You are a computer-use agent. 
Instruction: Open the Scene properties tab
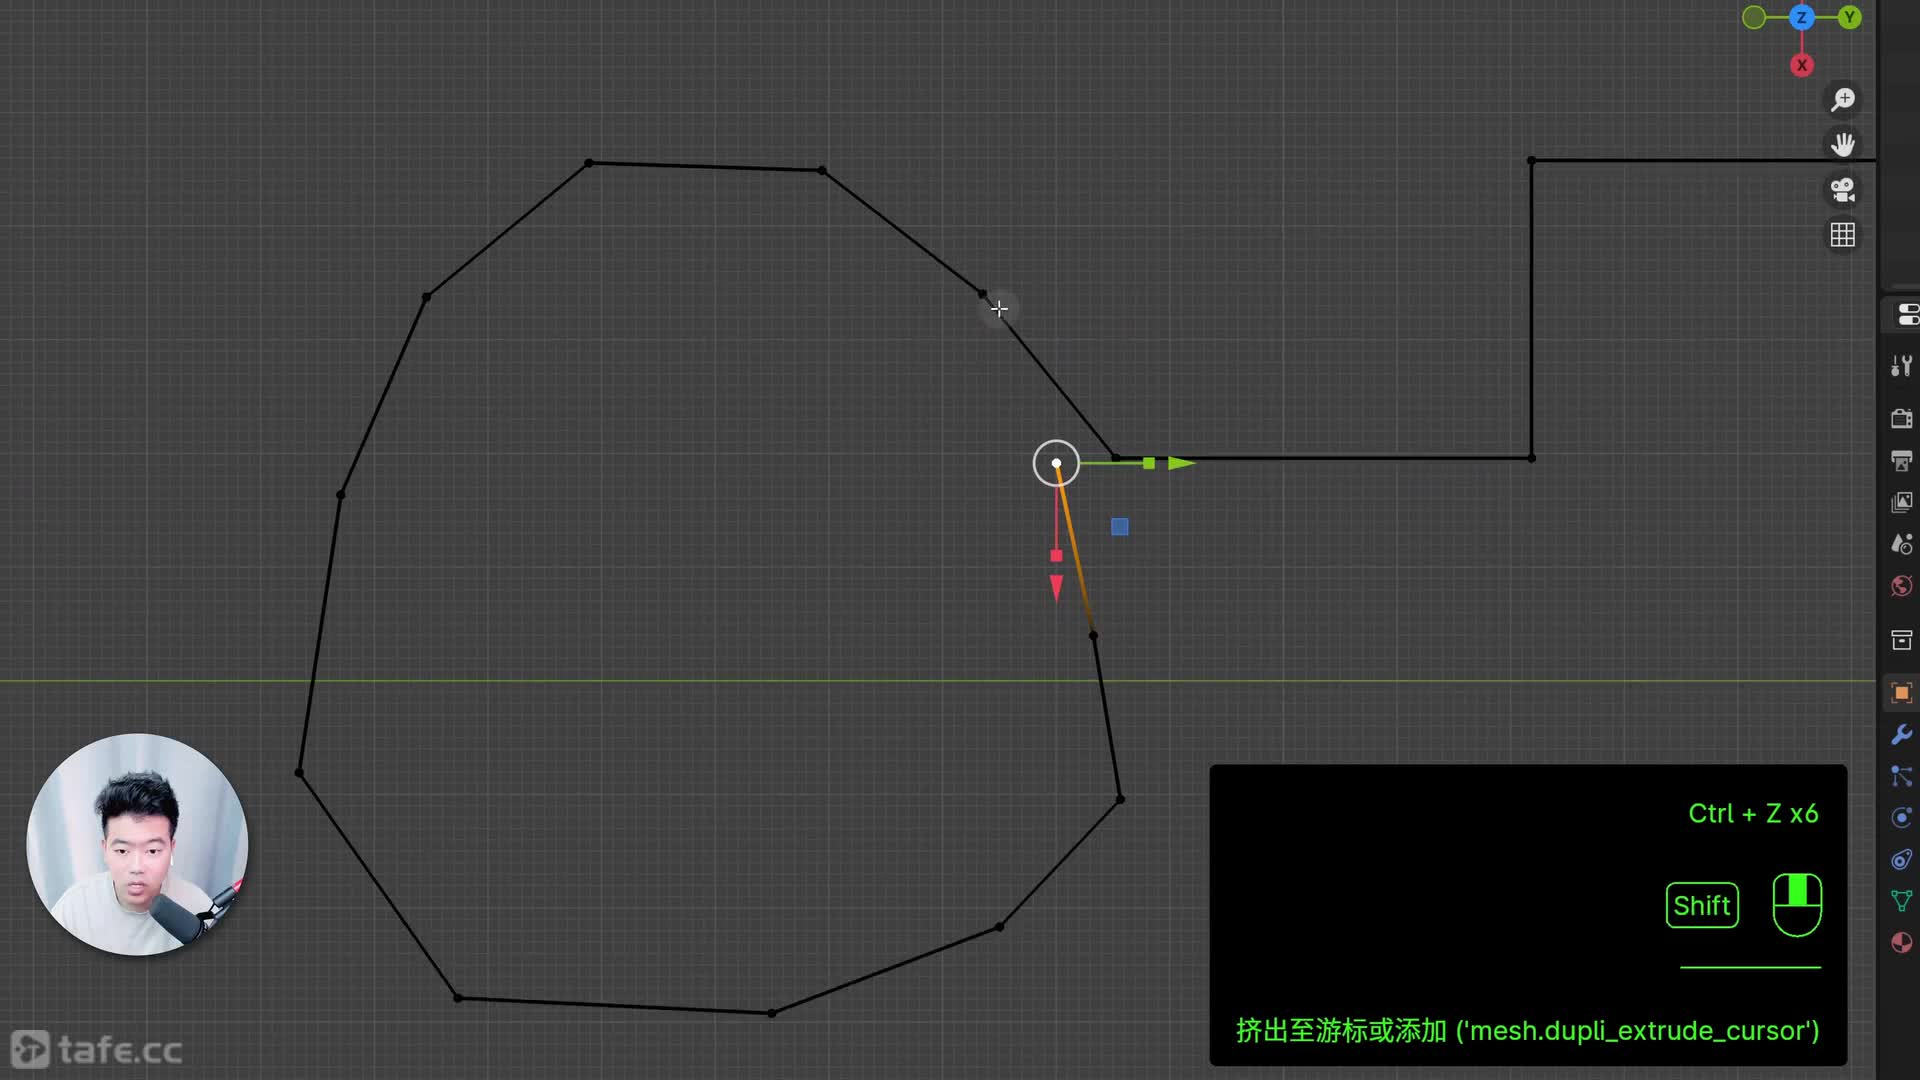[1901, 544]
